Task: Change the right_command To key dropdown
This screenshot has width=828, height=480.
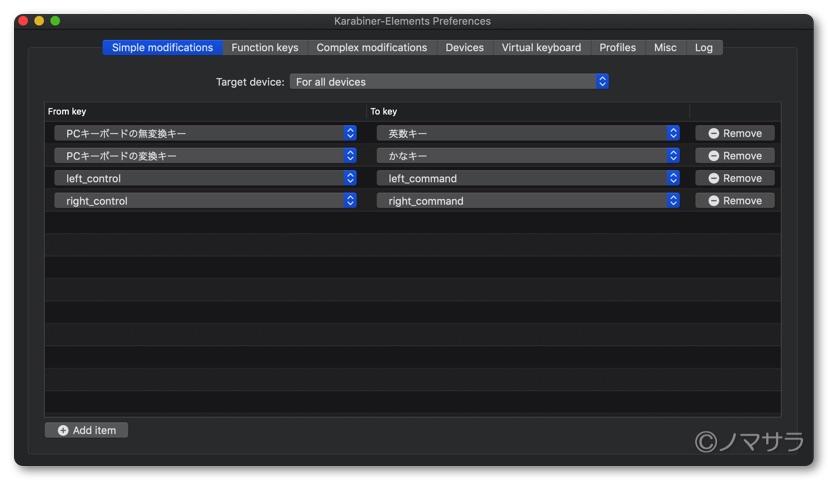Action: (528, 201)
